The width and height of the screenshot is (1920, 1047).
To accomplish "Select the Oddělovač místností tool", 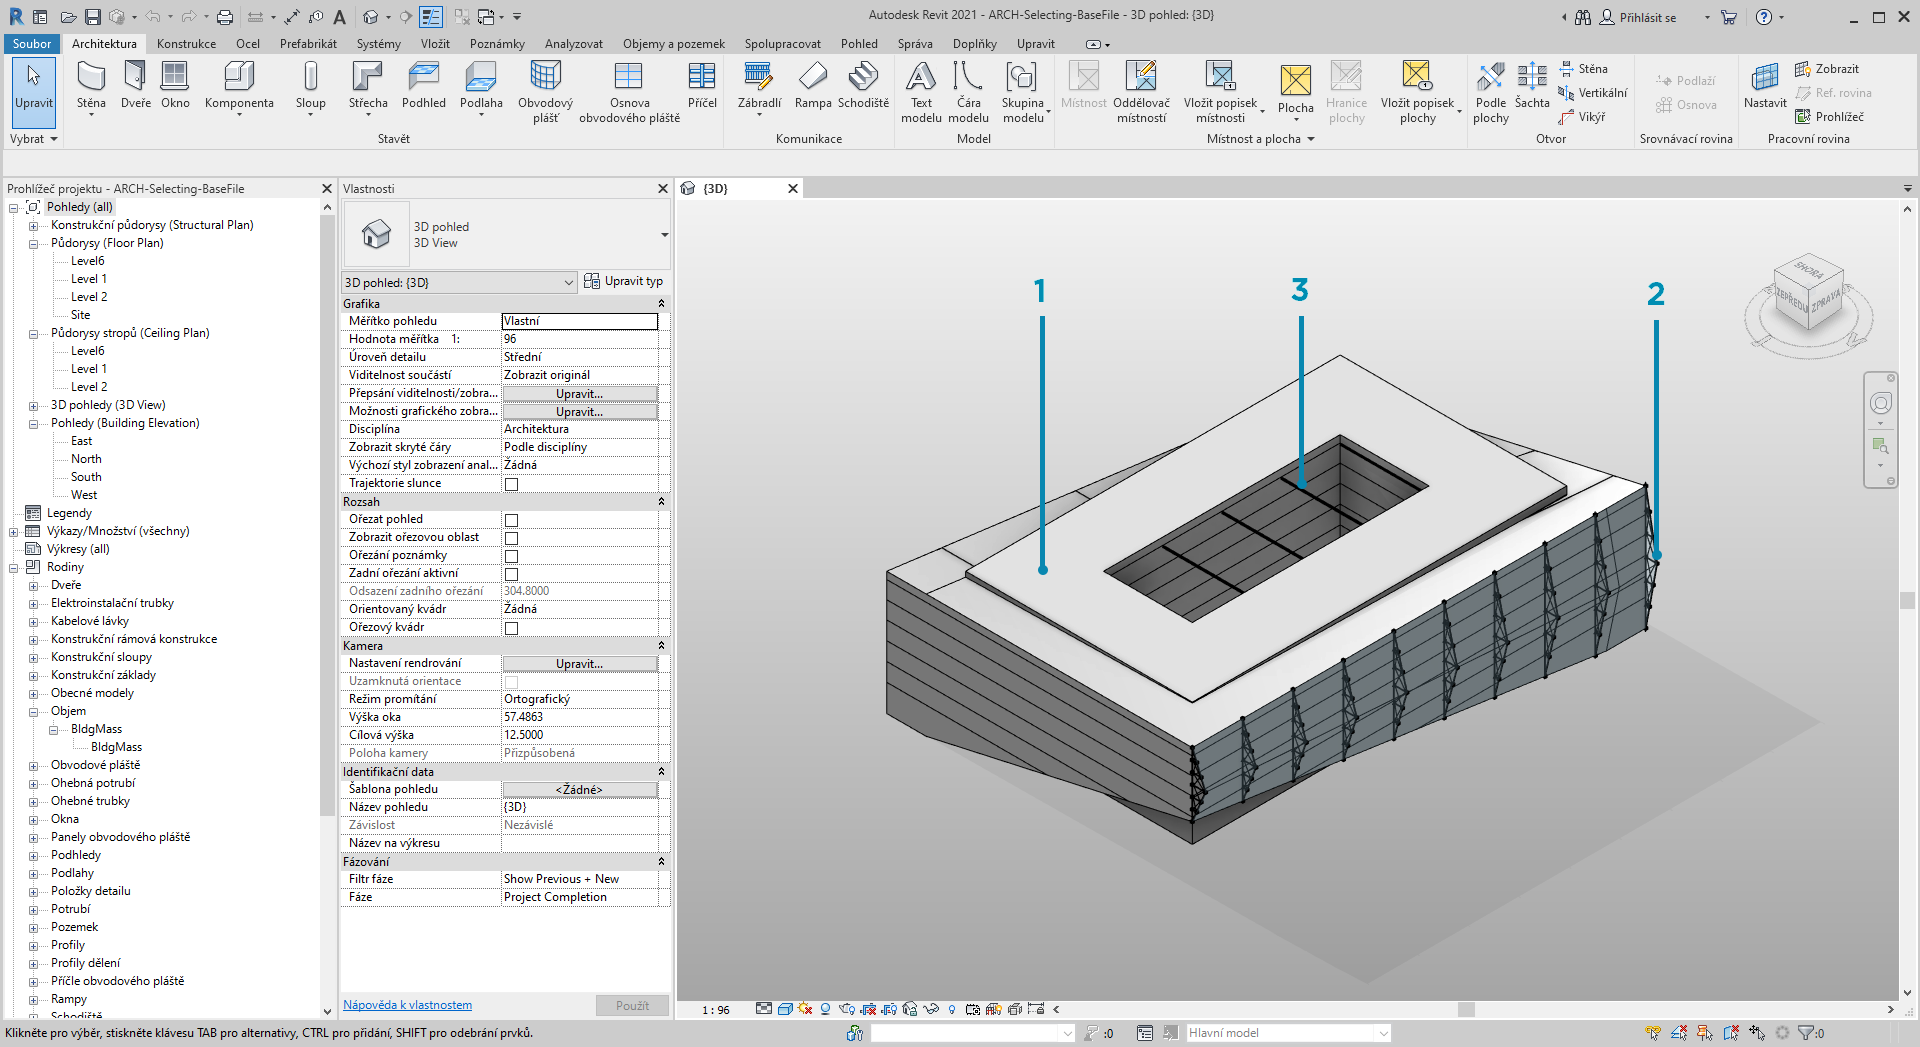I will pyautogui.click(x=1141, y=92).
